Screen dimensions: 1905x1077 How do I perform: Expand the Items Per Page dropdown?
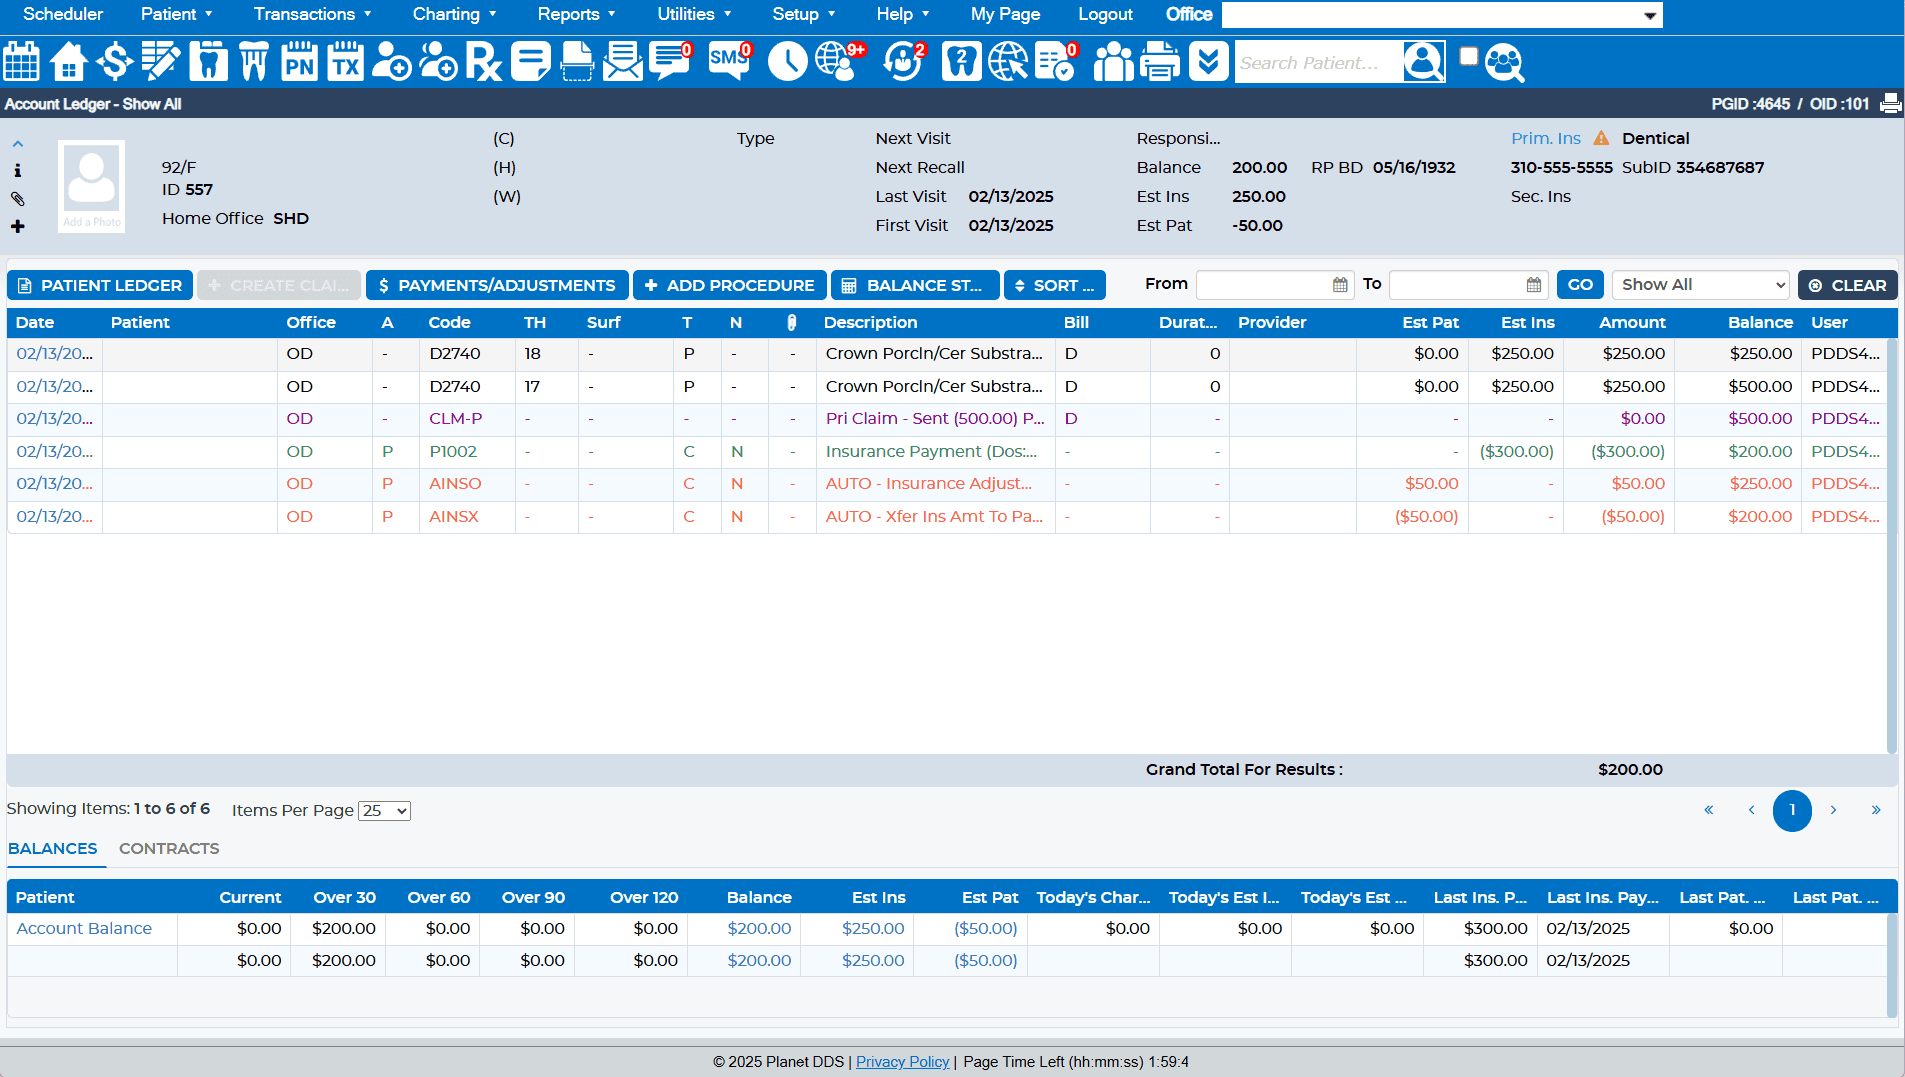[385, 811]
